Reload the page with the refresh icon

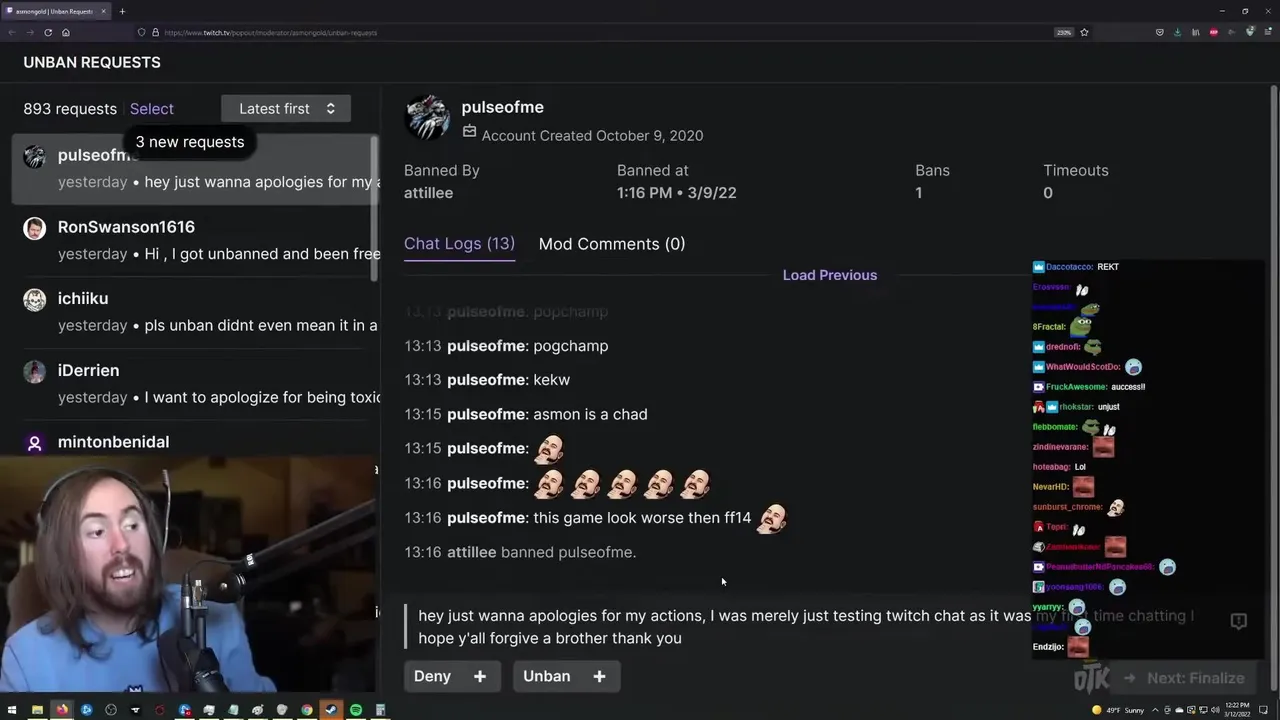[47, 32]
